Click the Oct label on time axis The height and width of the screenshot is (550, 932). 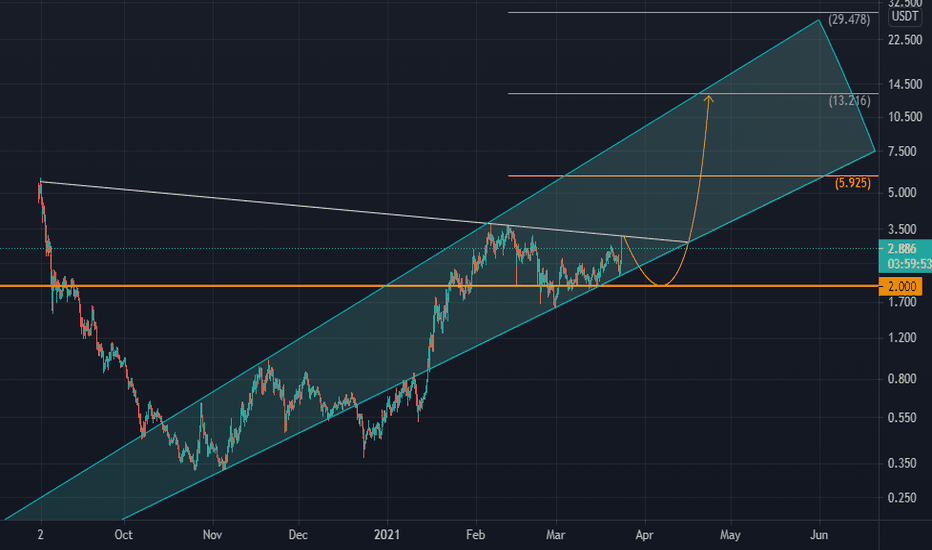[123, 535]
